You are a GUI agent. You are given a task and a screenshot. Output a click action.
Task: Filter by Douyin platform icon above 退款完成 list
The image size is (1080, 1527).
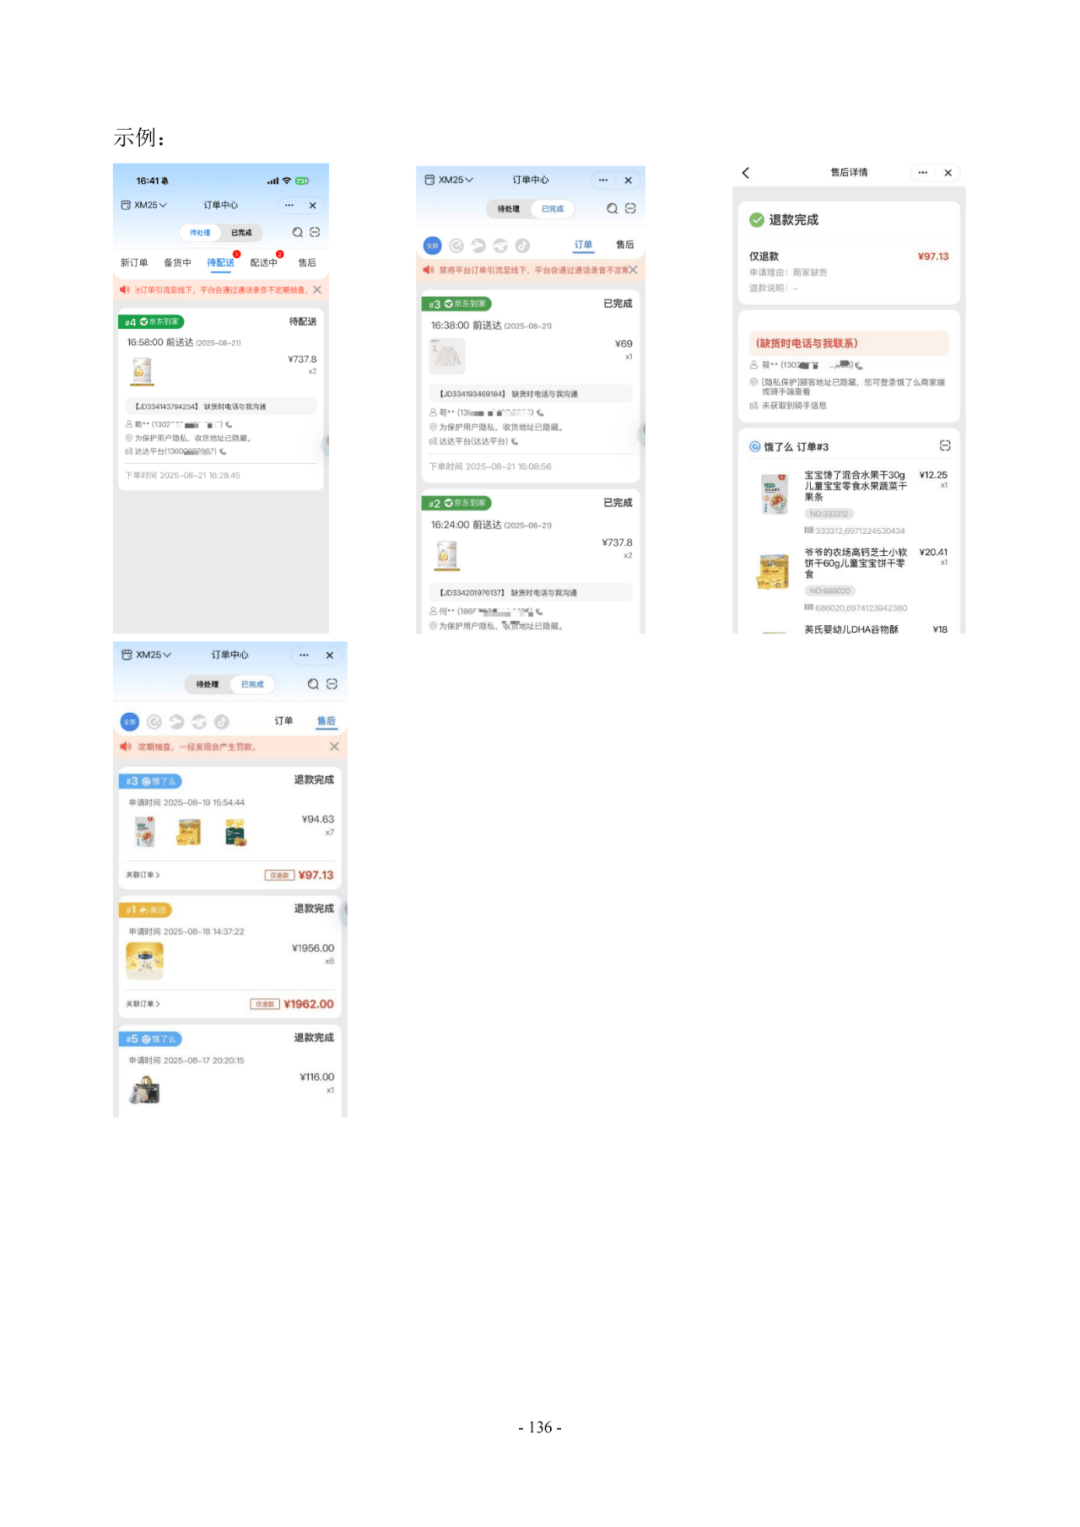click(x=221, y=722)
